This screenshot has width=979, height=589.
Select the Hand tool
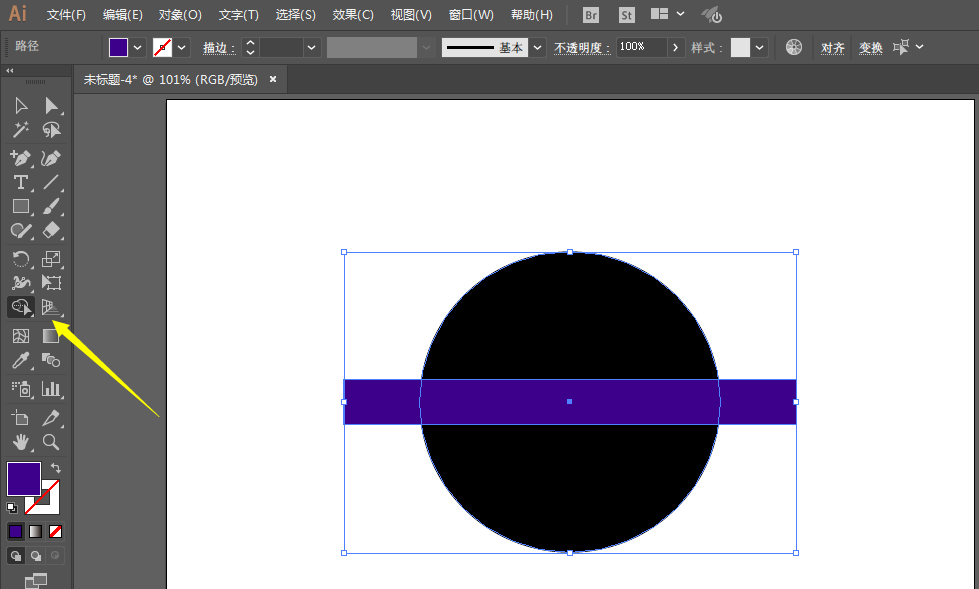21,442
